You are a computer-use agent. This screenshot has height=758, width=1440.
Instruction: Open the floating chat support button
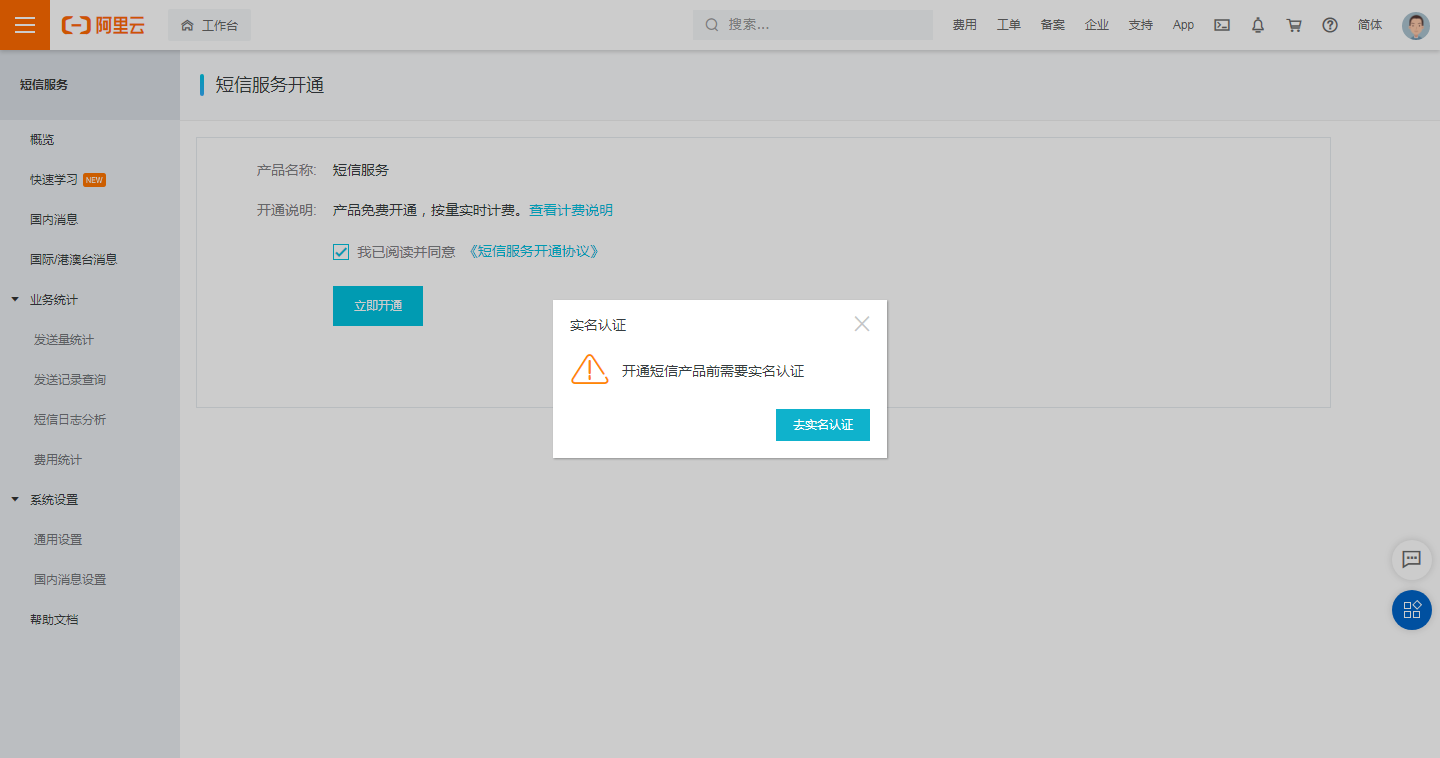click(1411, 560)
